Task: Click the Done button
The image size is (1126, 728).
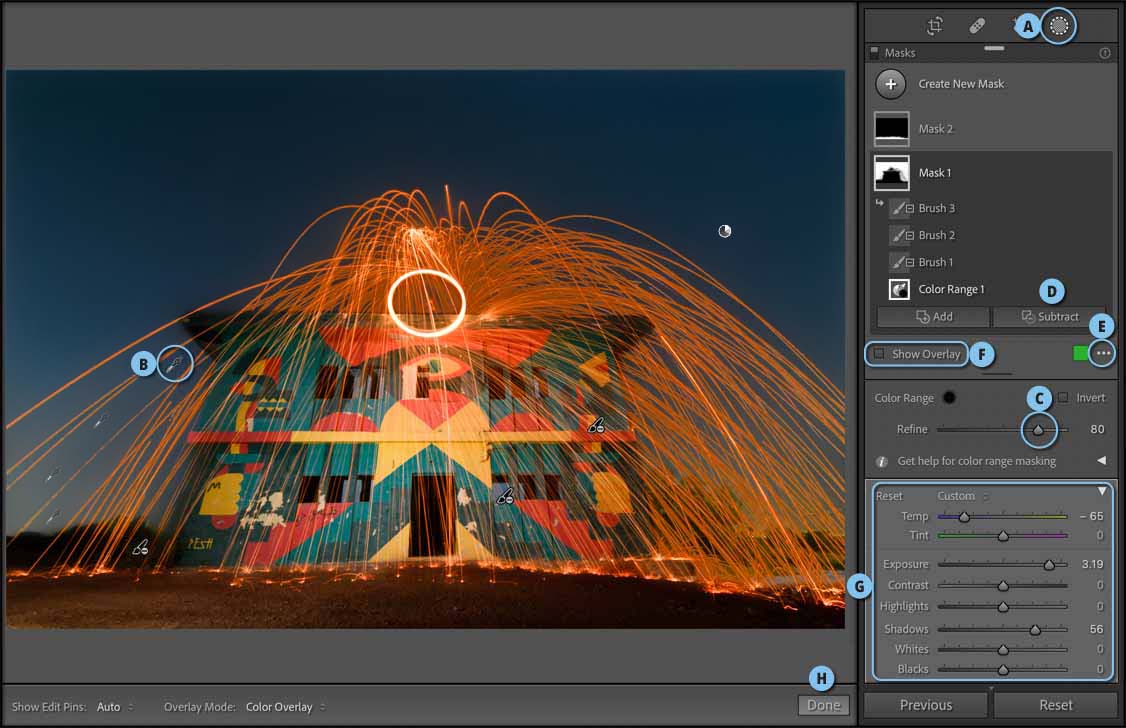Action: point(824,705)
